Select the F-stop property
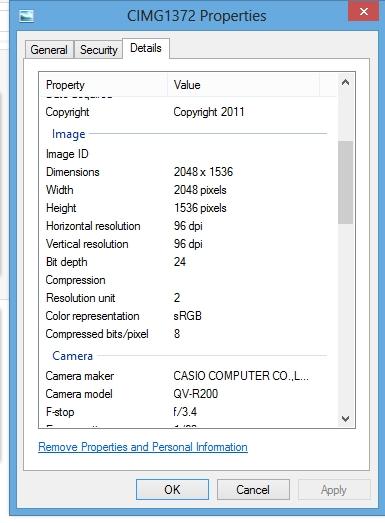This screenshot has height=523, width=385. (60, 412)
